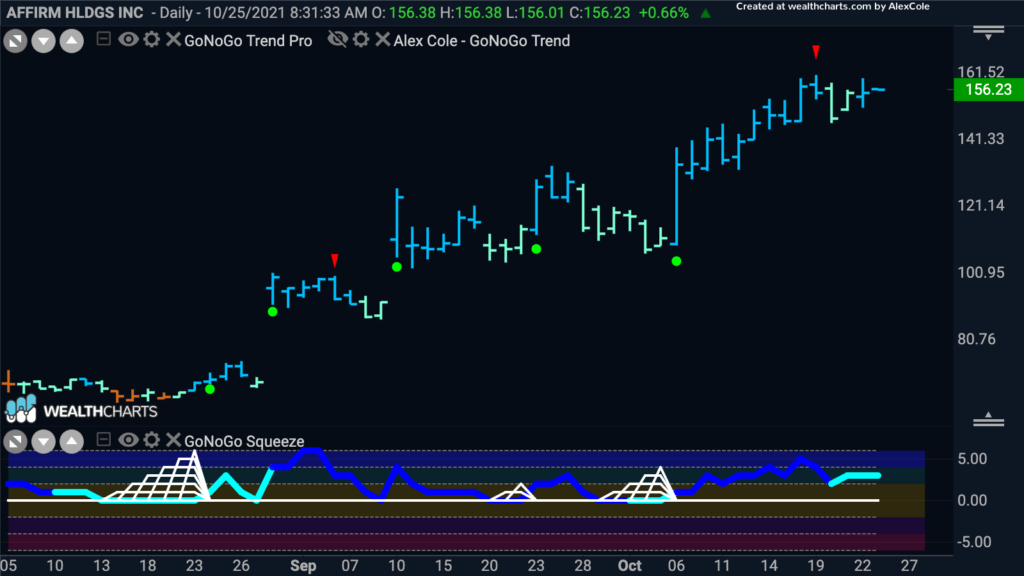1024x576 pixels.
Task: Click the GoNoGo Trend Pro indicator label
Action: pyautogui.click(x=248, y=40)
